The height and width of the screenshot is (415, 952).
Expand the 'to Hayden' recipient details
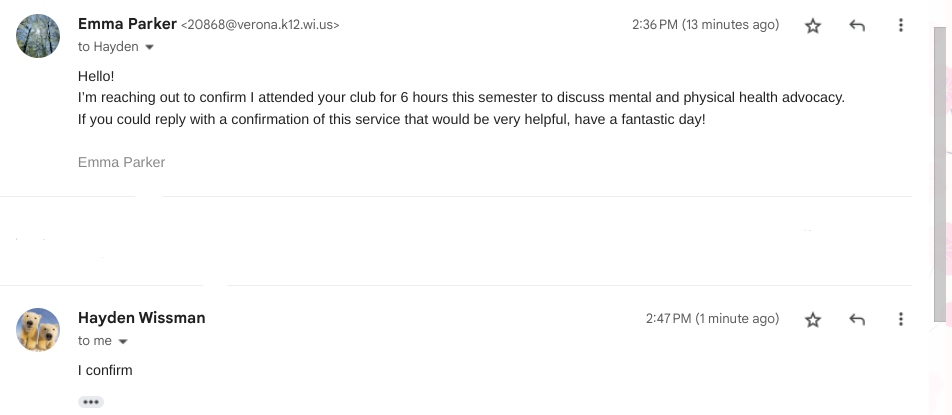(150, 47)
